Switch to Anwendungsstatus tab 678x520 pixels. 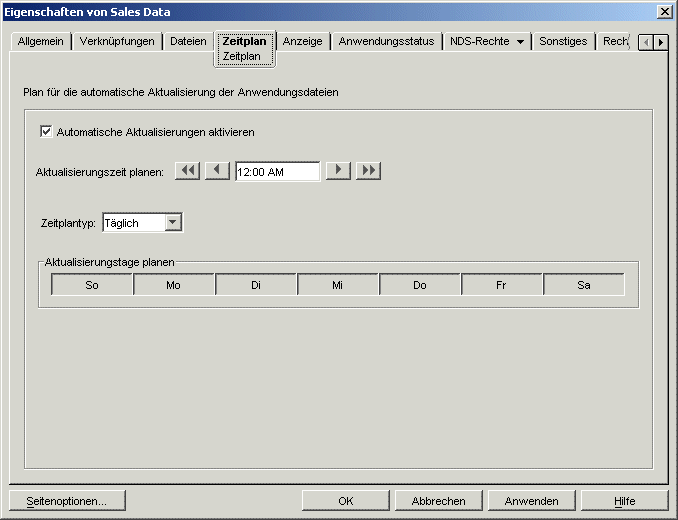tap(386, 41)
